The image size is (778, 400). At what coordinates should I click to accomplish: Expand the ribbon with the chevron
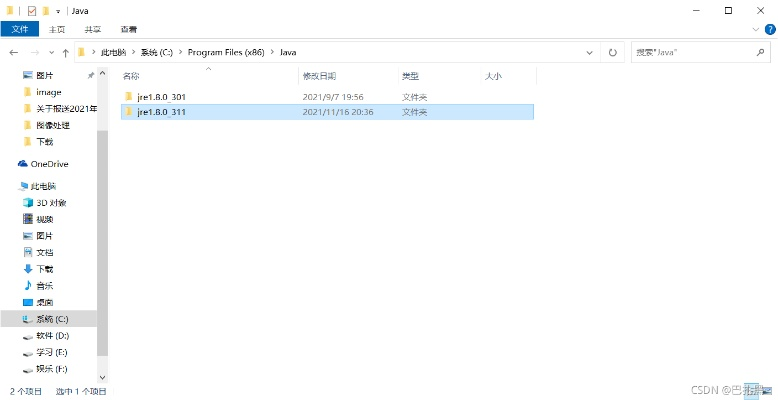click(x=753, y=30)
